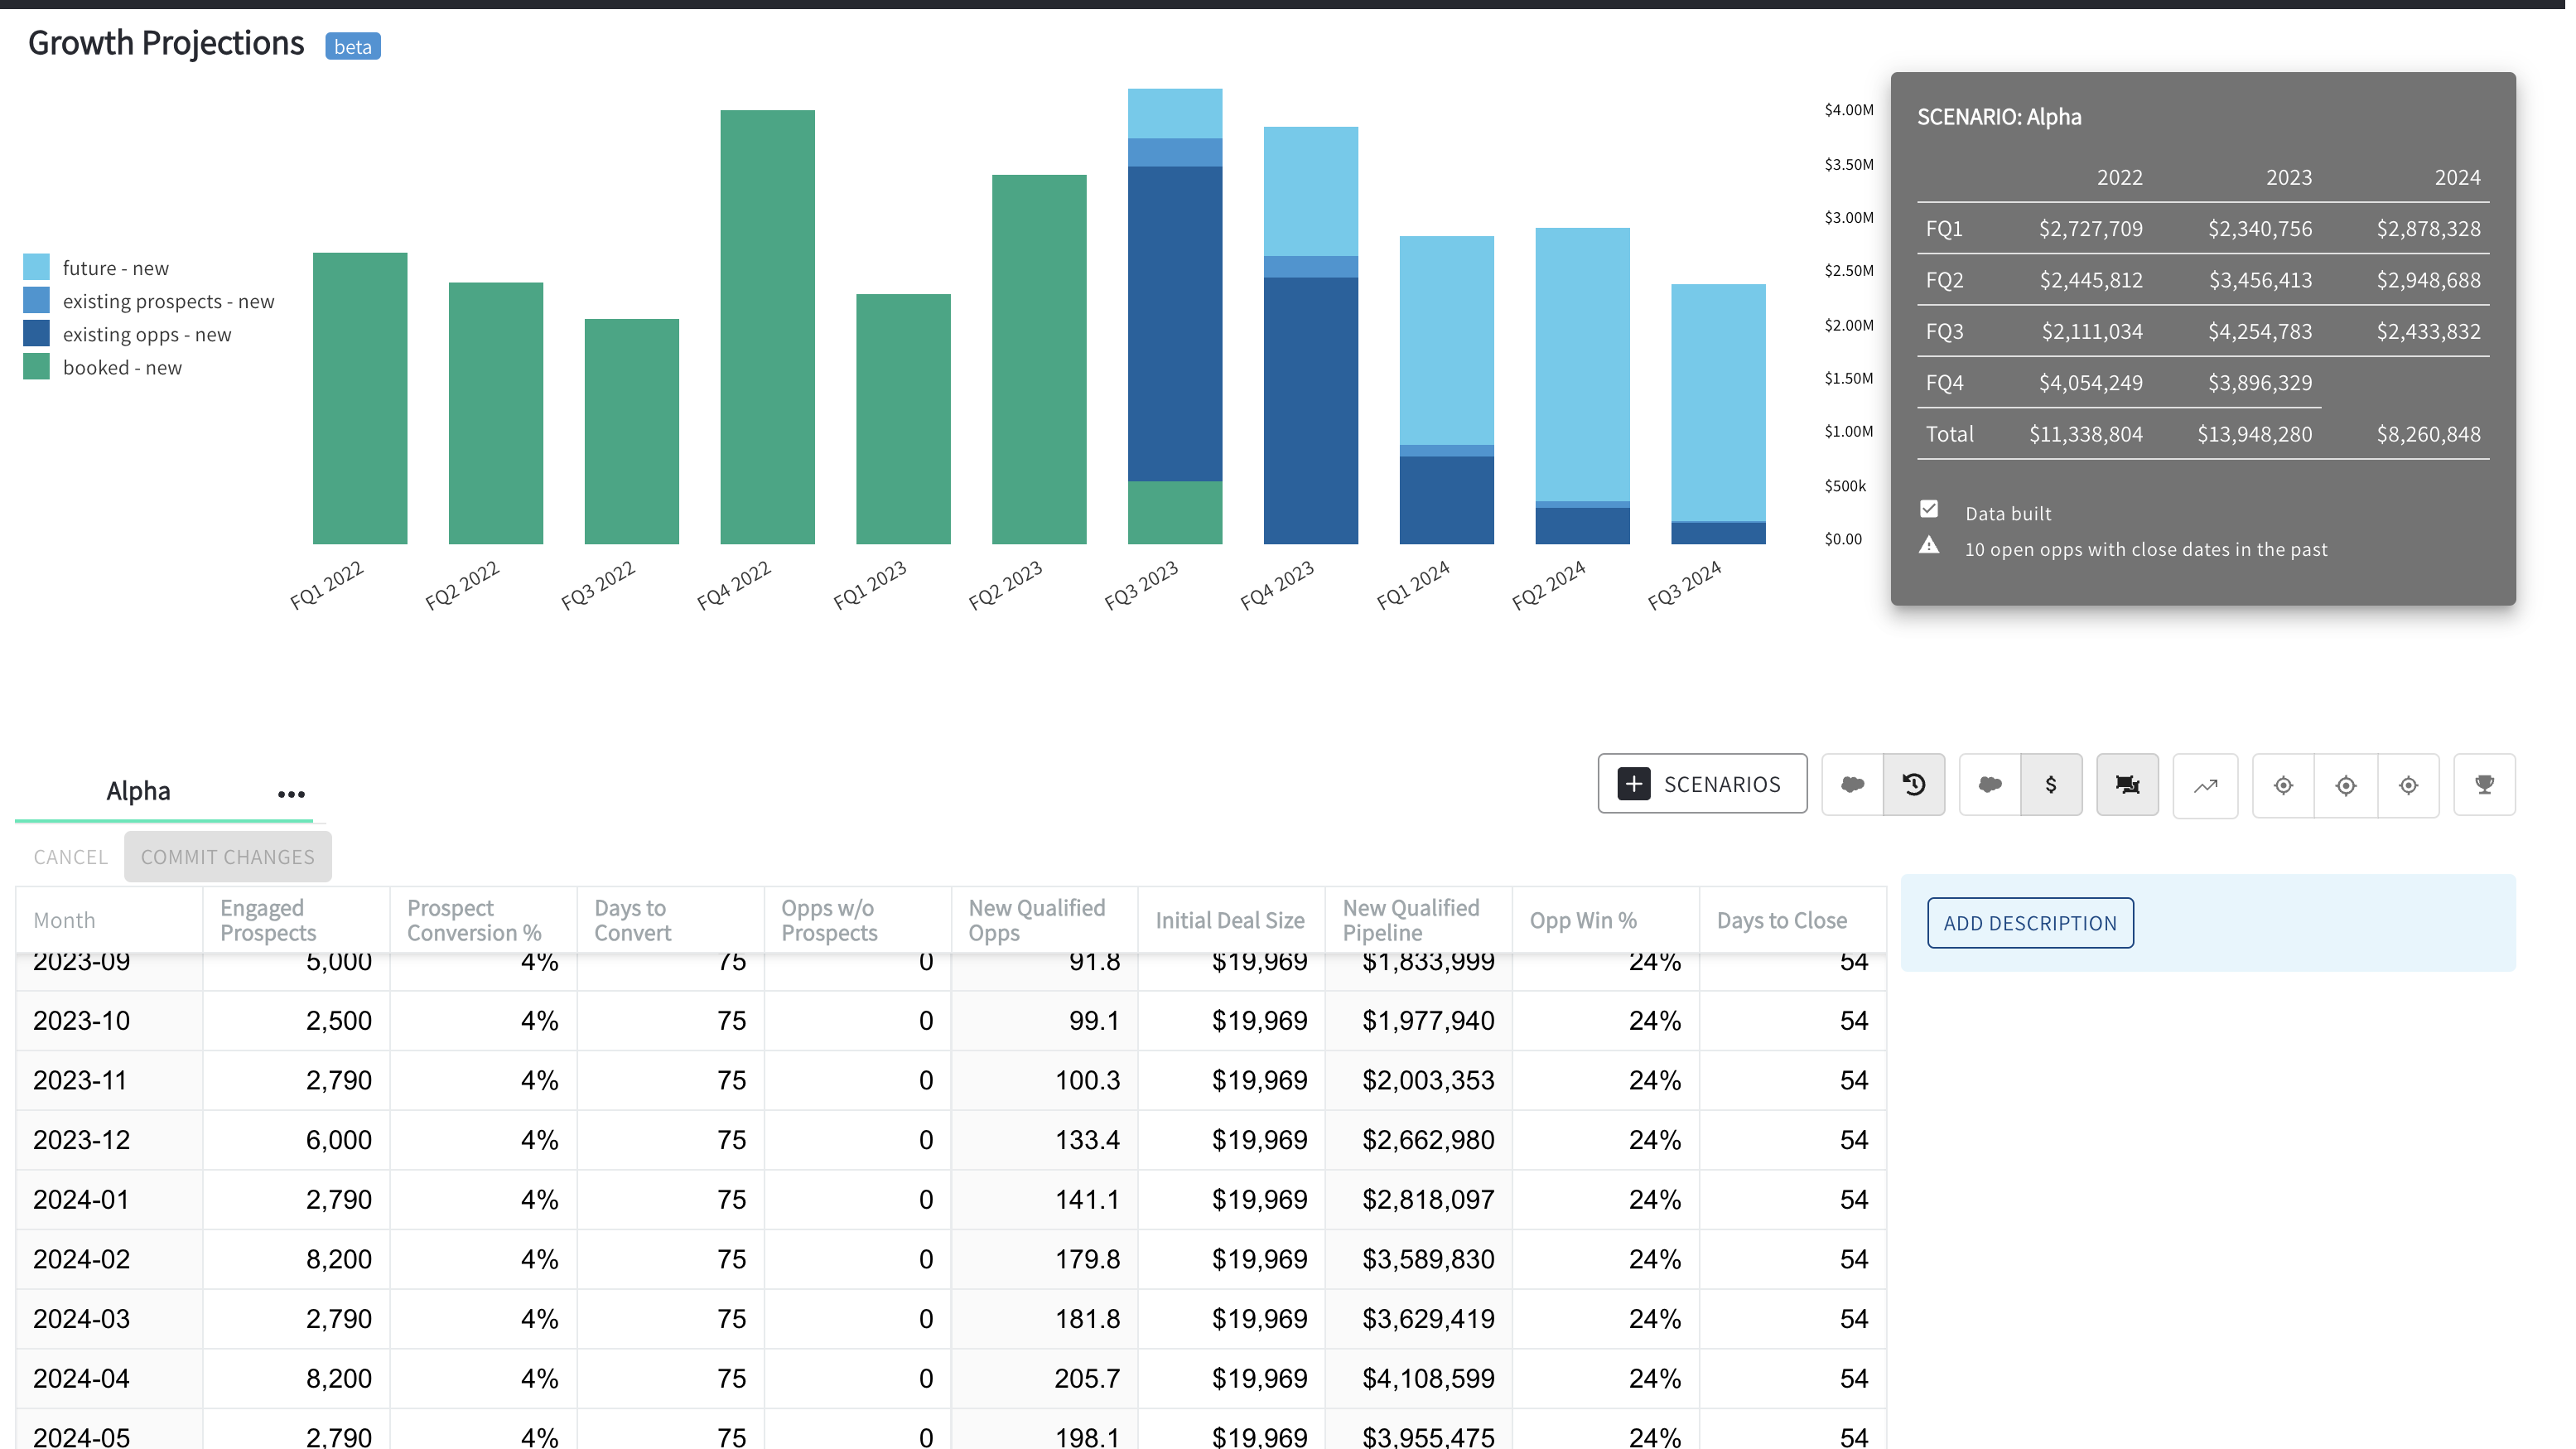Viewport: 2576px width, 1449px height.
Task: Click the ADD DESCRIPTION button
Action: (2030, 922)
